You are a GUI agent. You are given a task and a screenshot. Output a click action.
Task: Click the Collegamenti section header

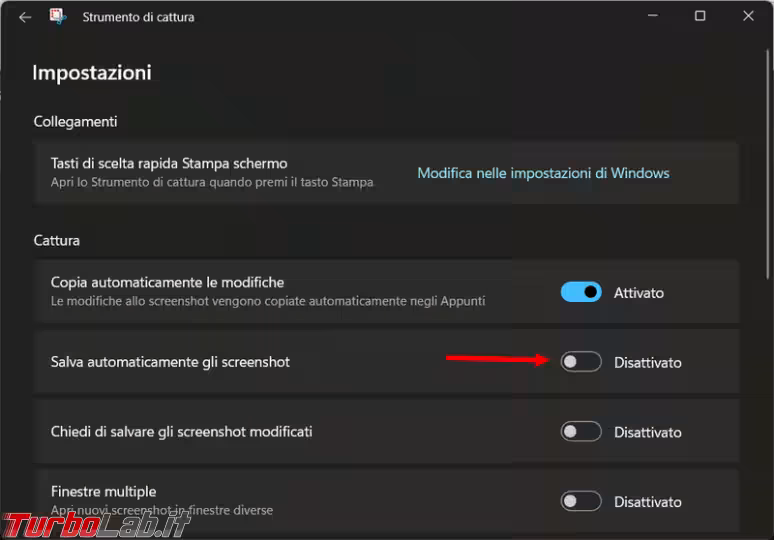point(75,121)
